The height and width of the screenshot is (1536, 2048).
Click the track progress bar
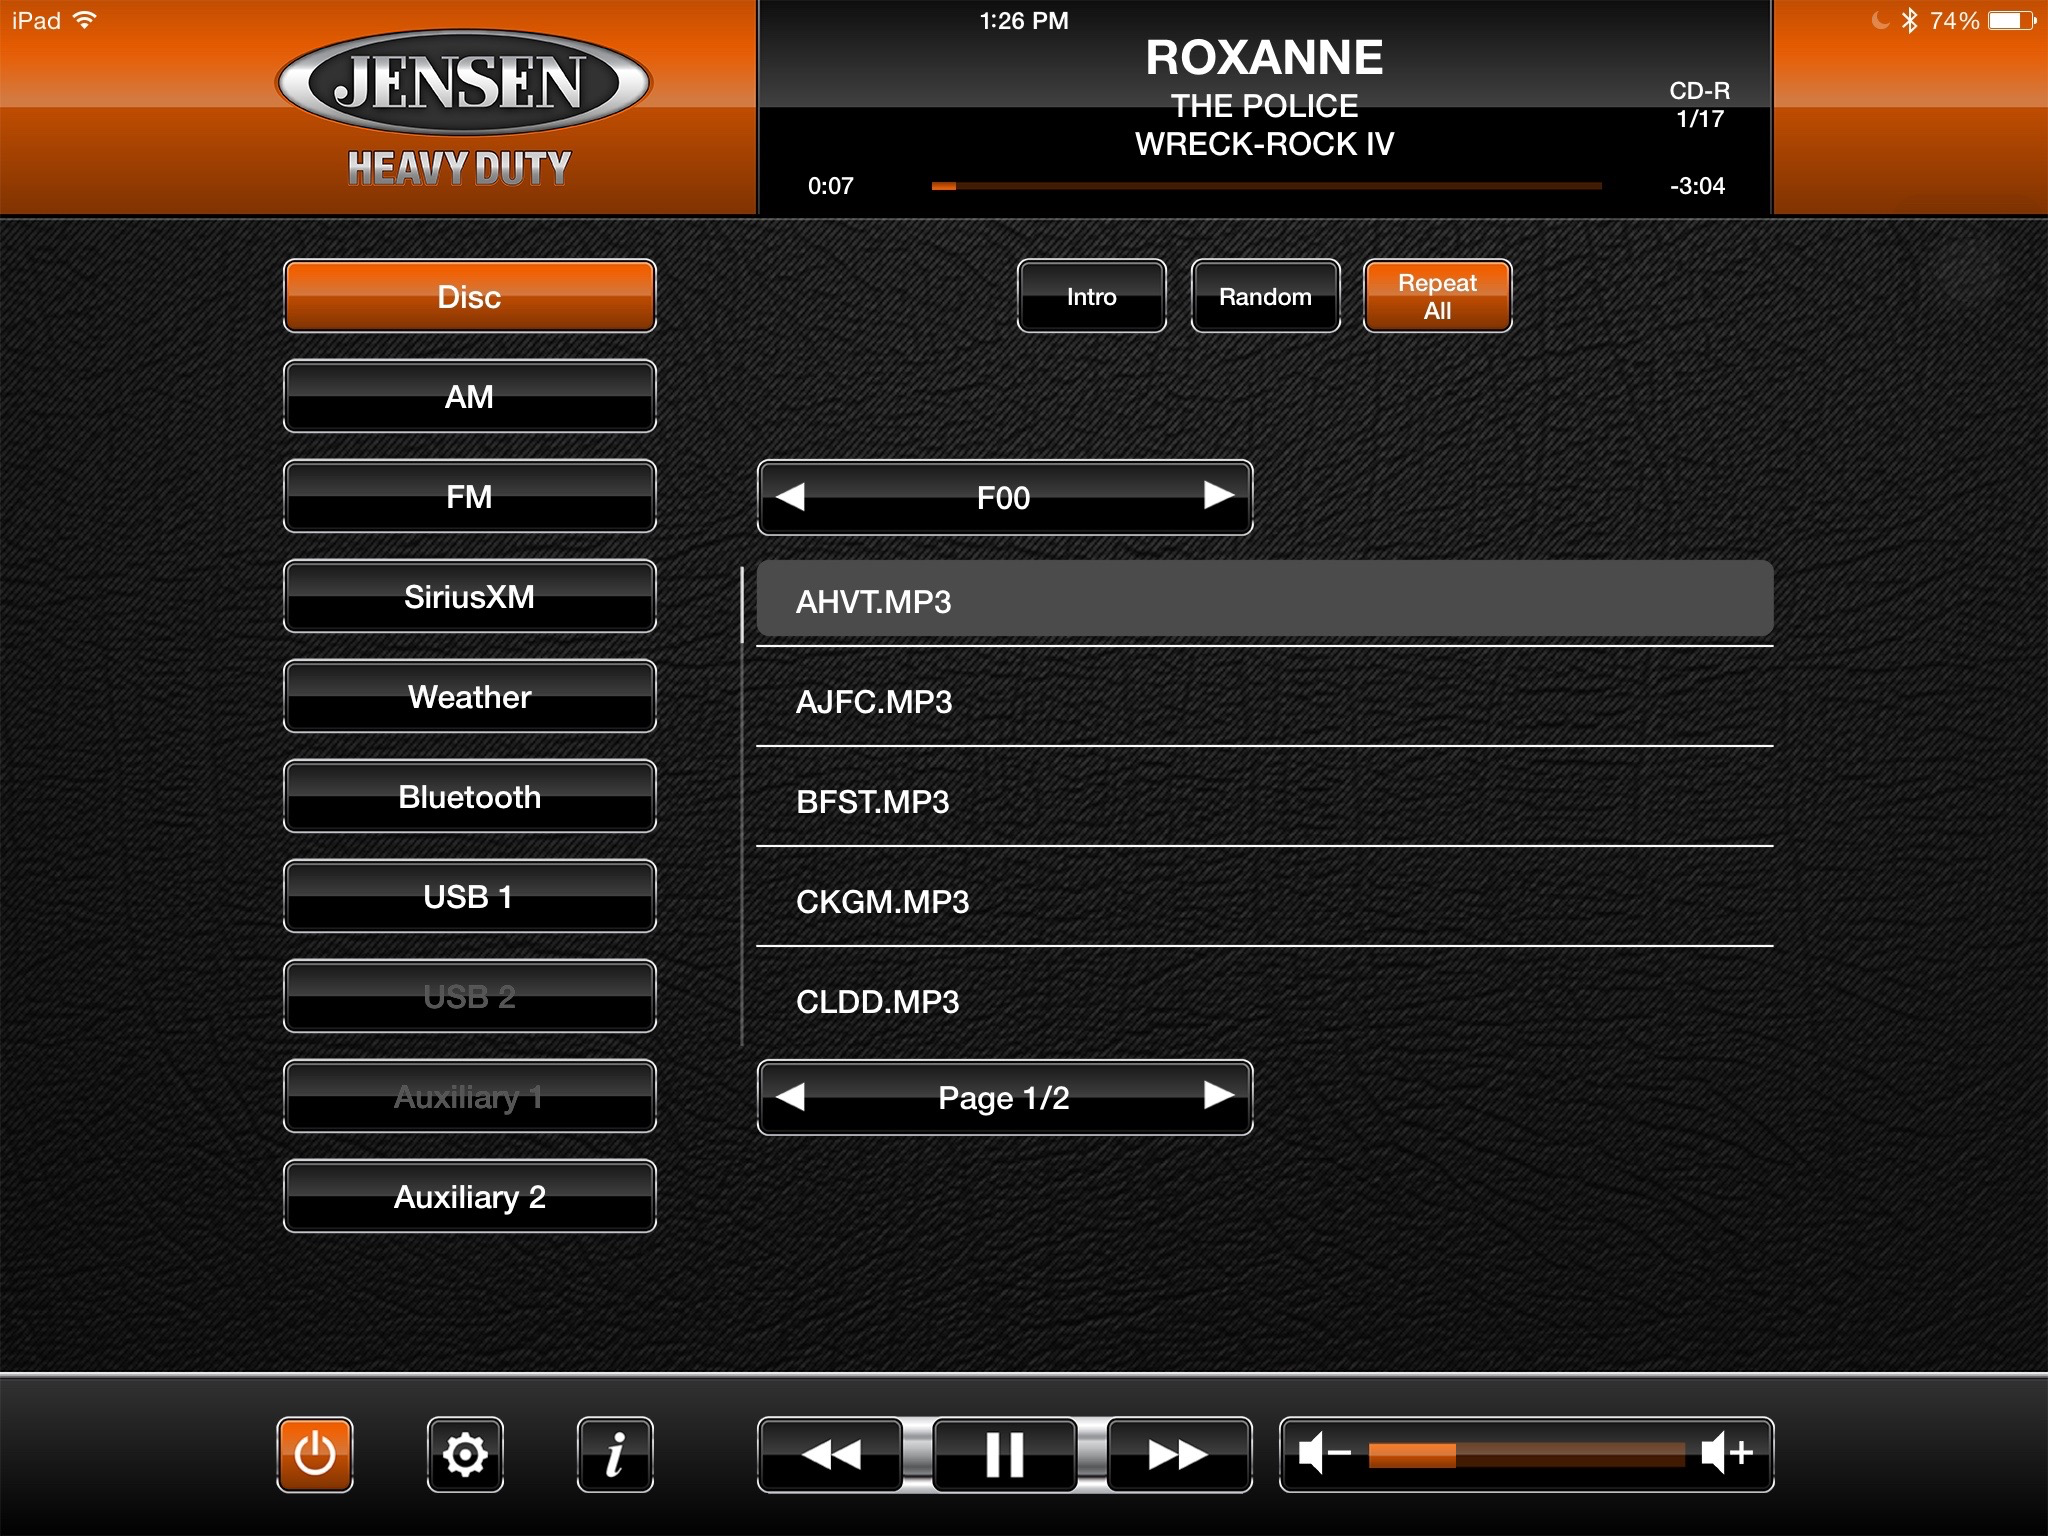[x=1266, y=186]
